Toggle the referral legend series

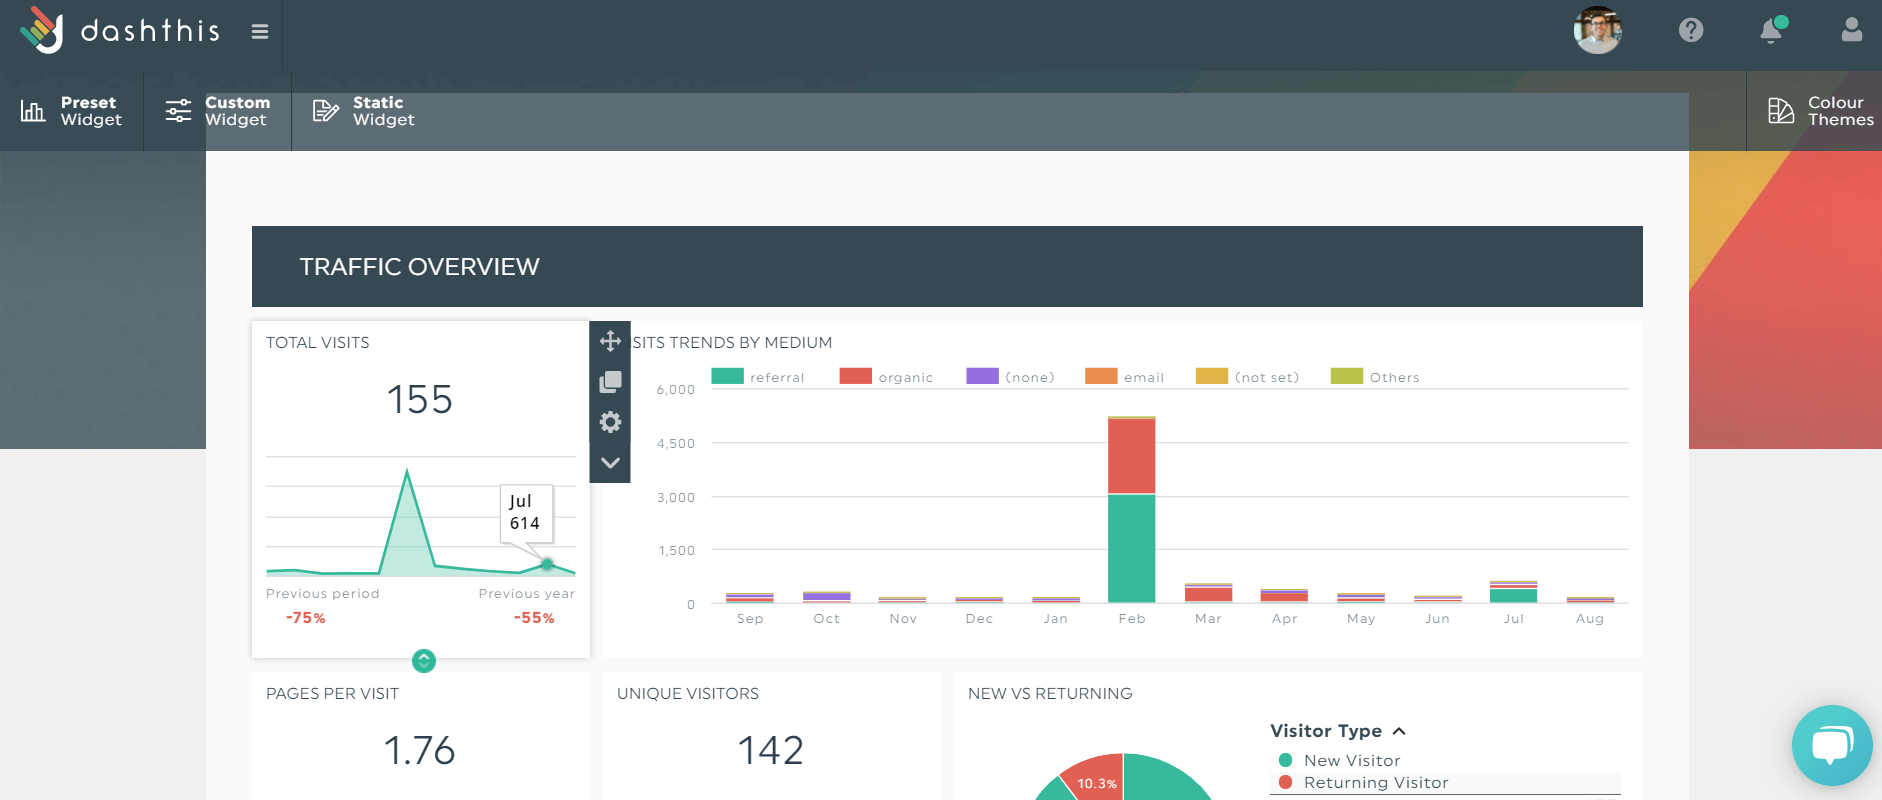758,377
